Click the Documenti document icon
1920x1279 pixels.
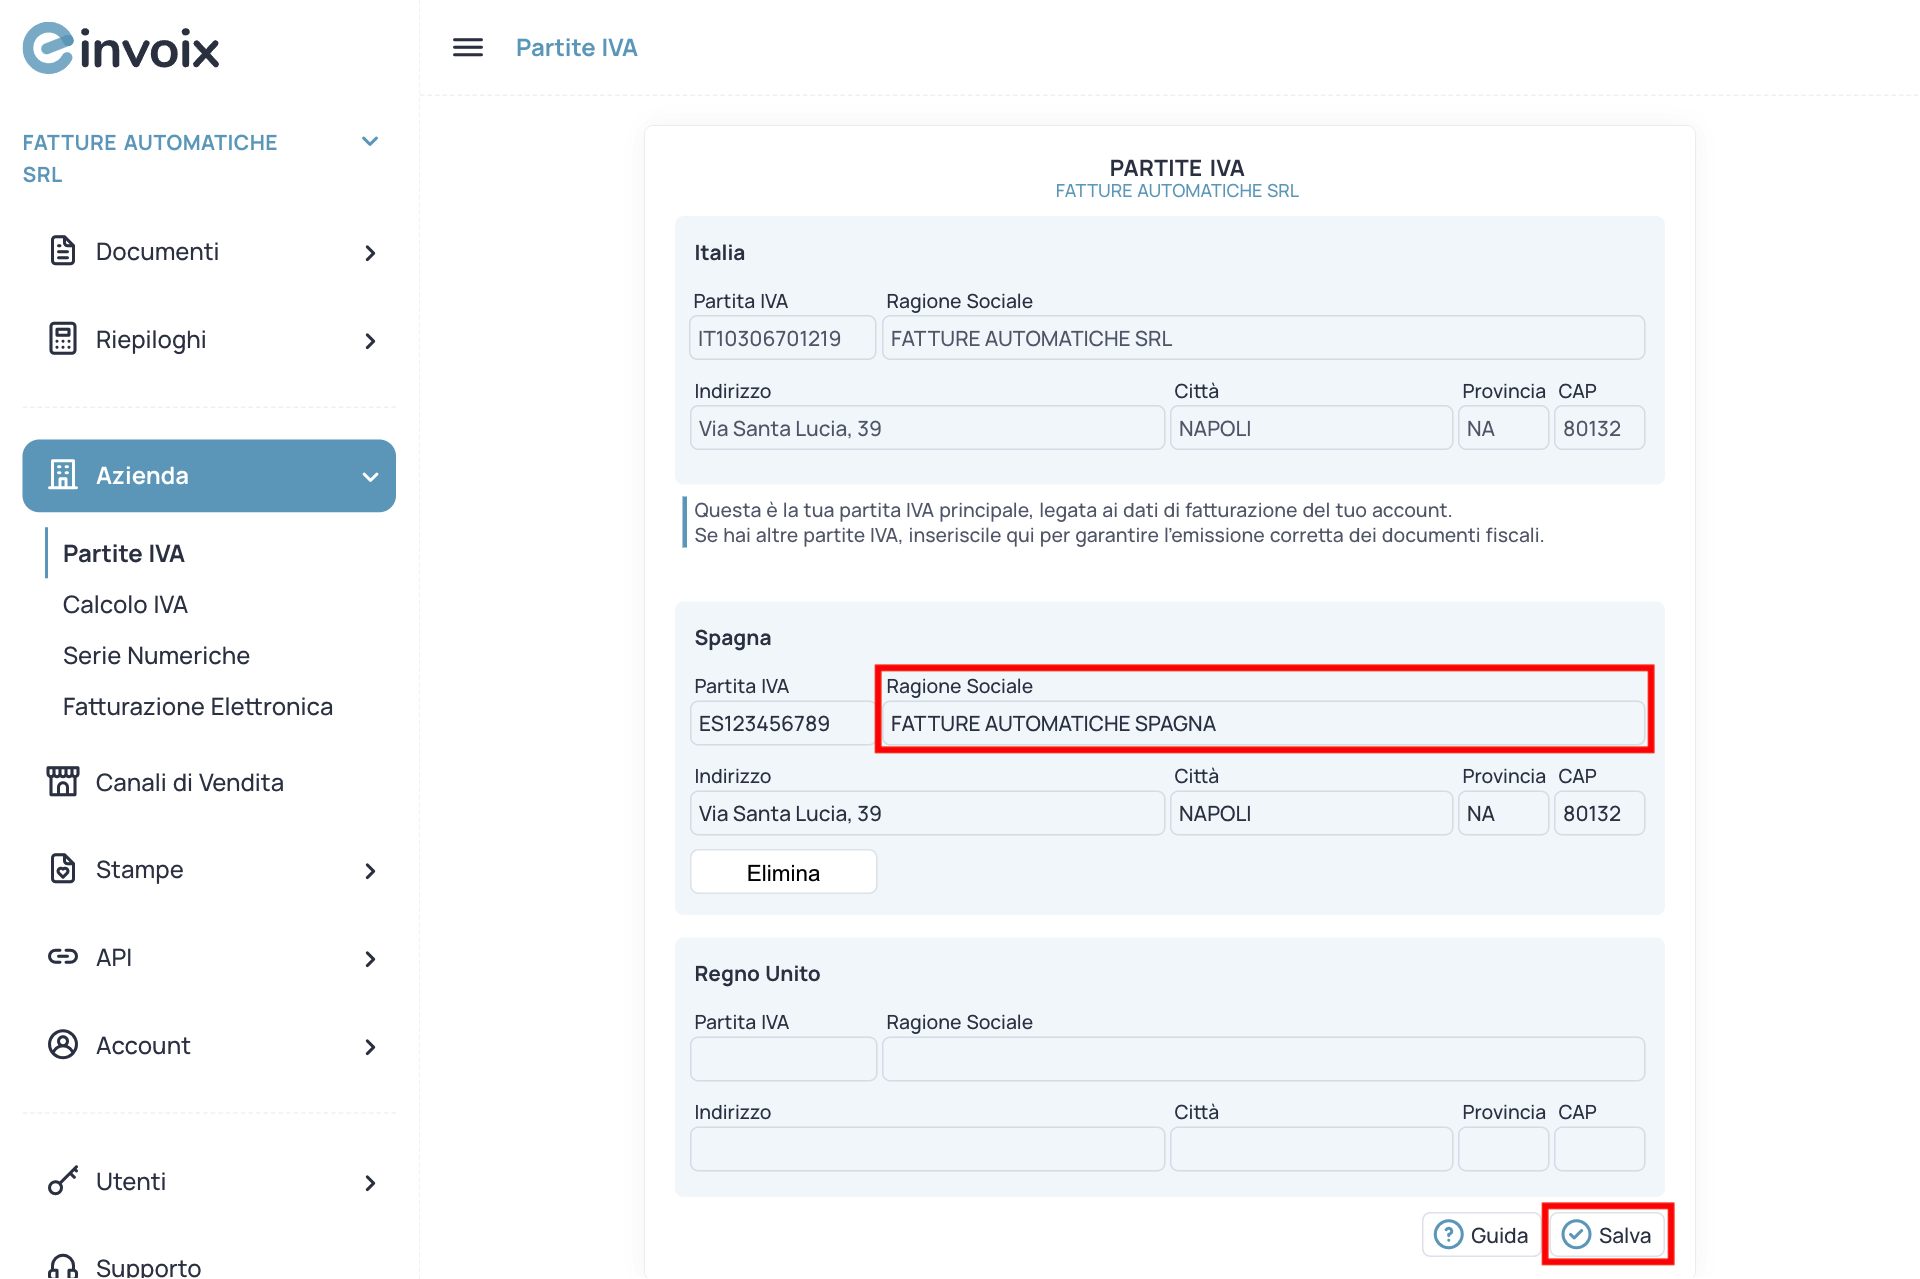pyautogui.click(x=62, y=251)
